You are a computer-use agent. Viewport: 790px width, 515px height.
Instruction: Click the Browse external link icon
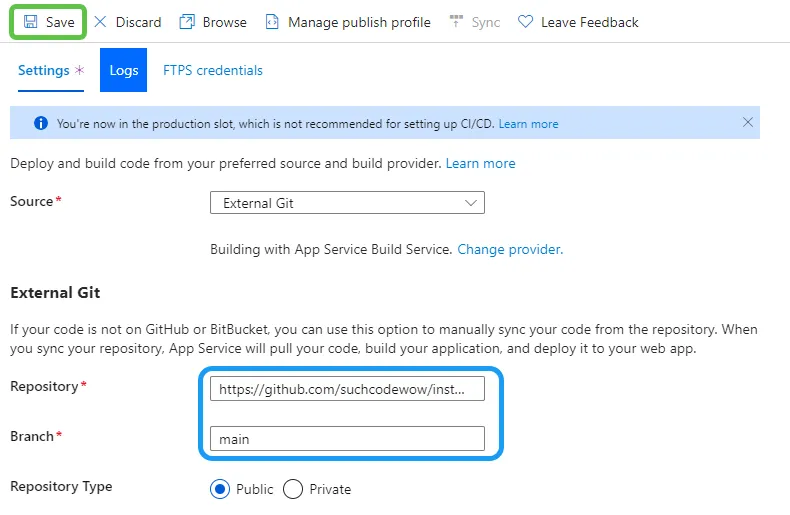187,22
